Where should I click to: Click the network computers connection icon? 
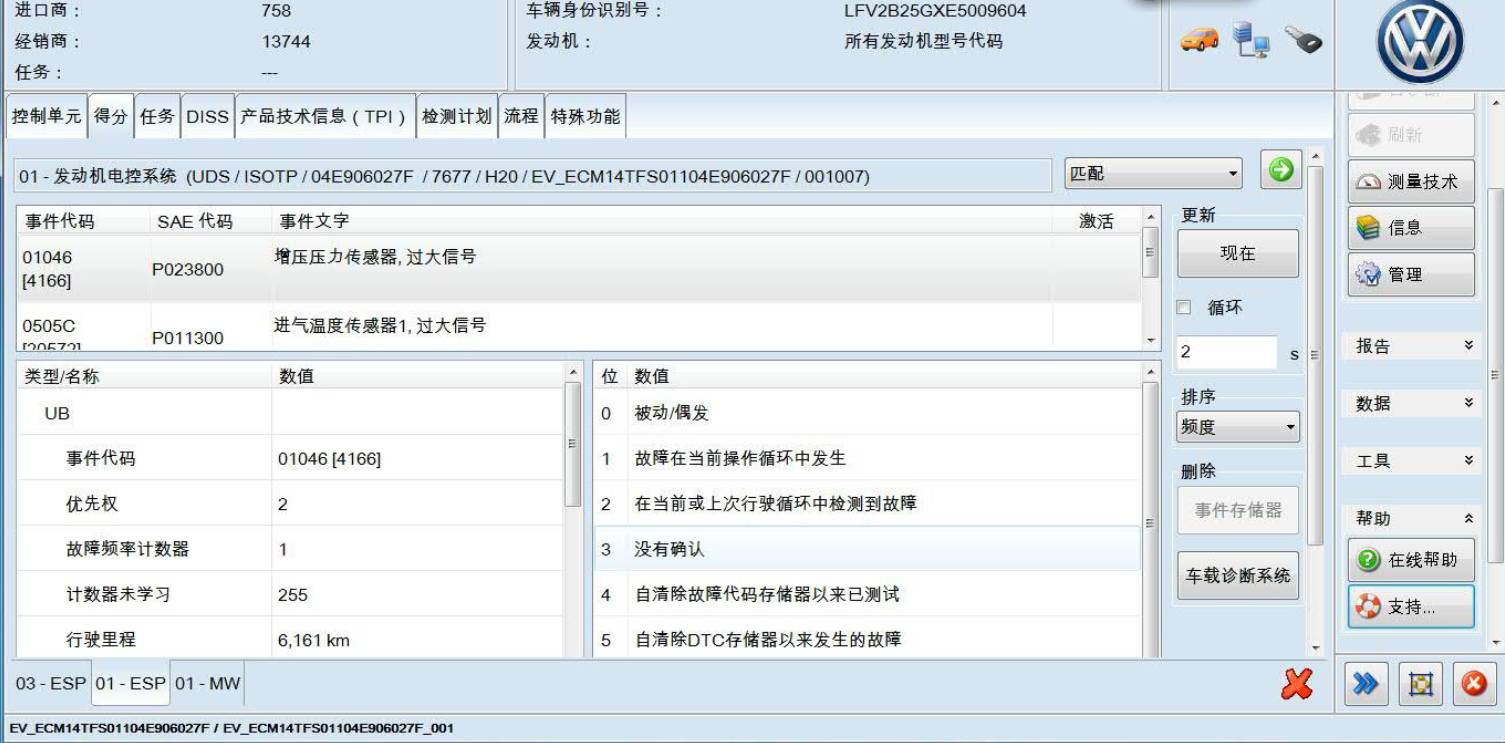coord(1250,39)
